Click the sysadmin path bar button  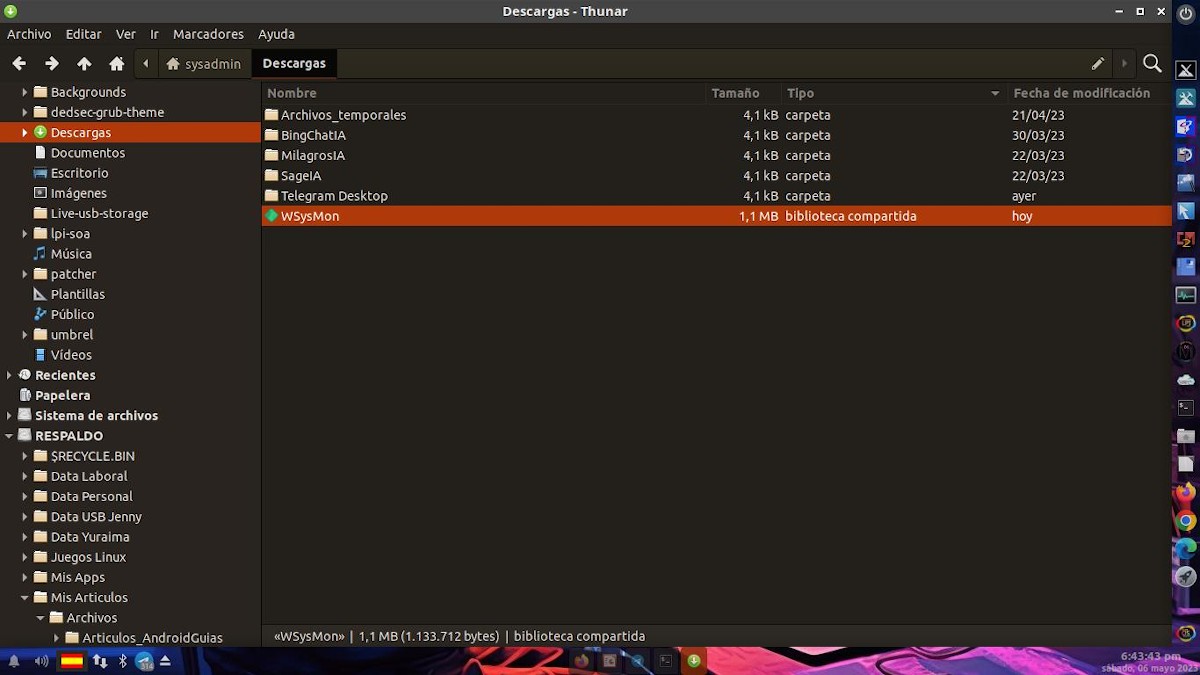point(204,63)
